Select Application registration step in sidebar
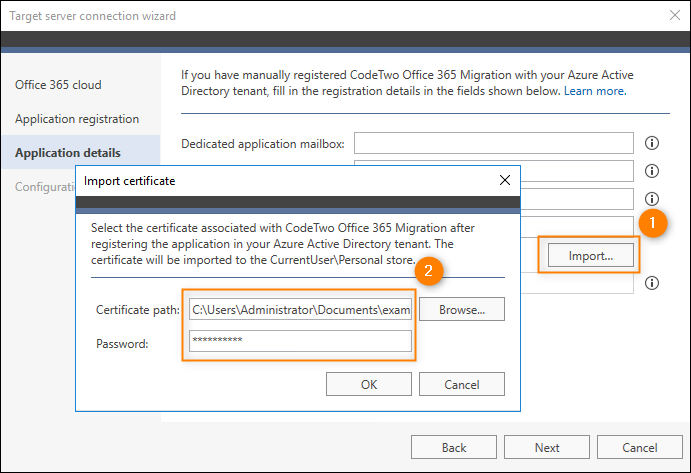The height and width of the screenshot is (473, 691). 77,119
